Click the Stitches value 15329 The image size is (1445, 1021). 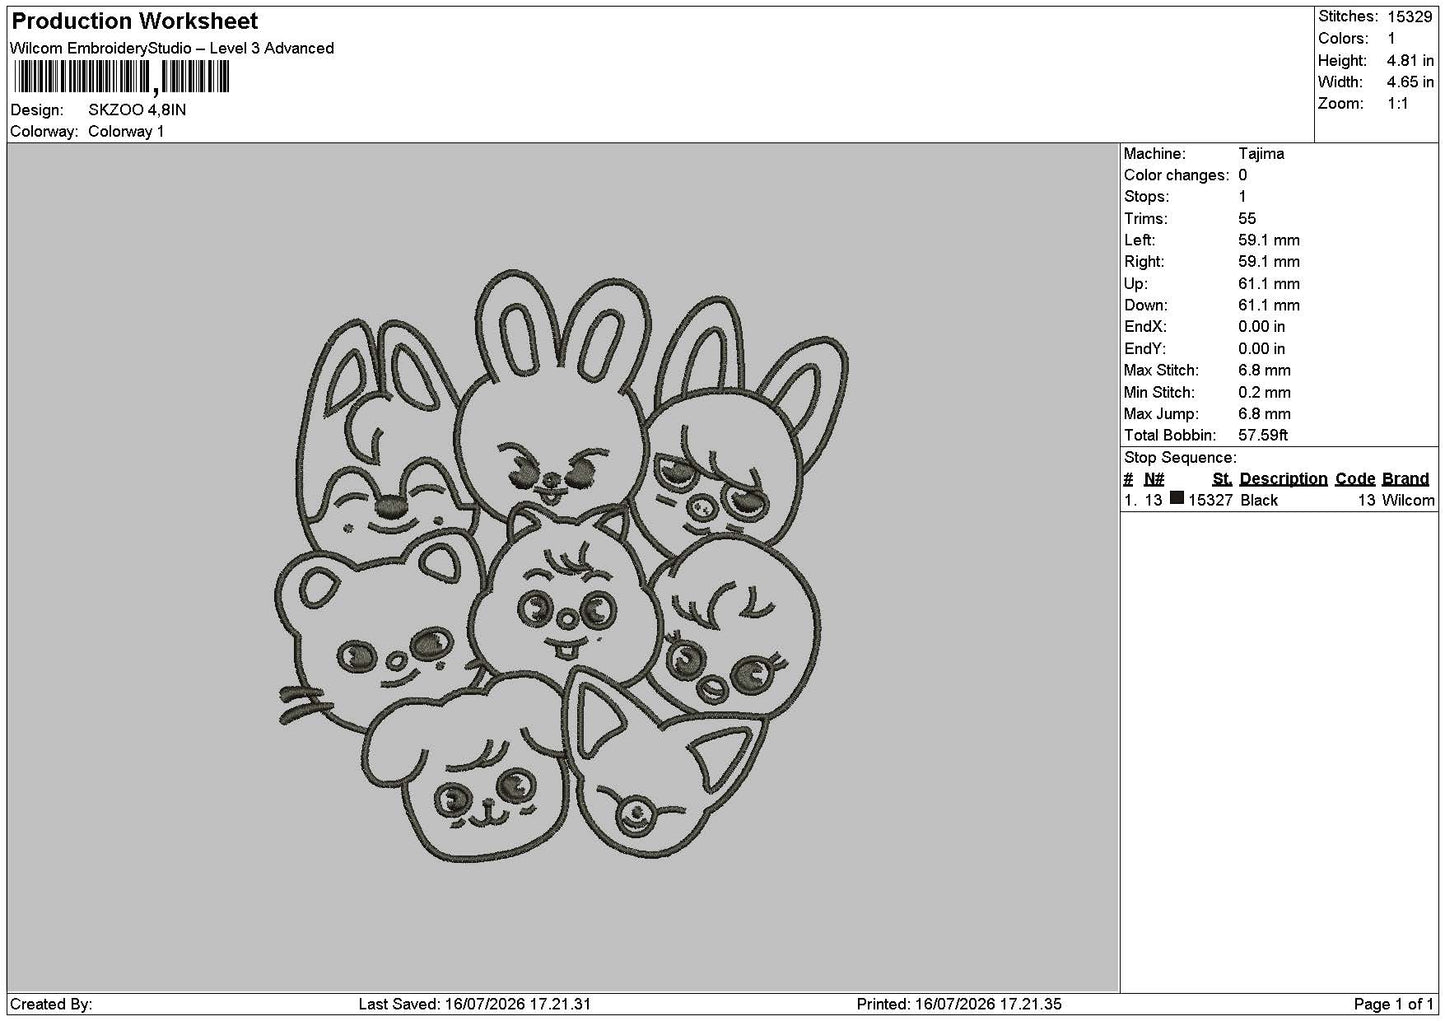pos(1410,17)
